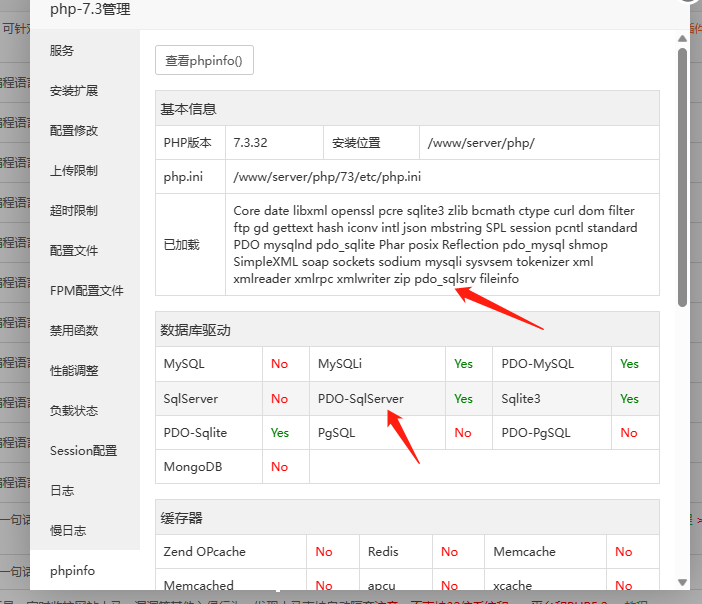This screenshot has width=702, height=604.
Task: Click the 查看phpinfo() button
Action: click(204, 60)
